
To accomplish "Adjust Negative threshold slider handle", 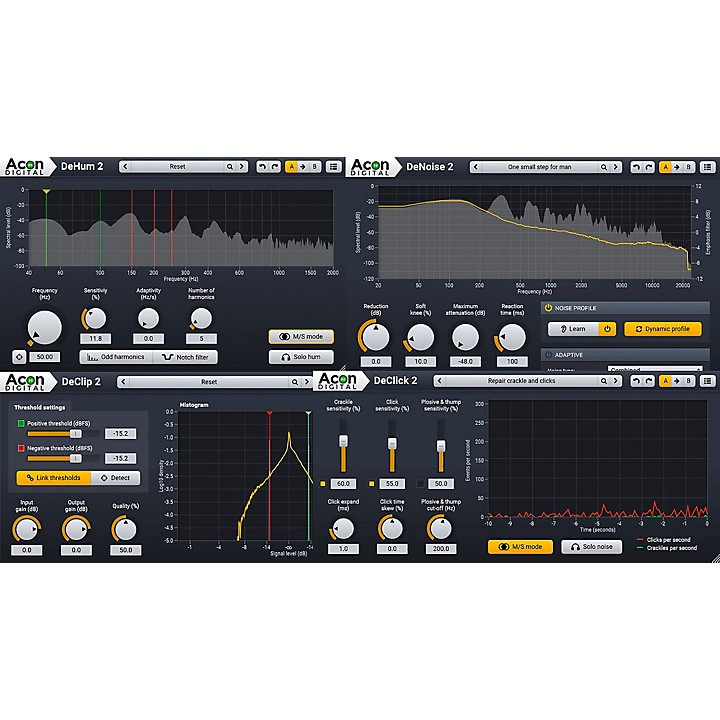I will click(x=76, y=458).
